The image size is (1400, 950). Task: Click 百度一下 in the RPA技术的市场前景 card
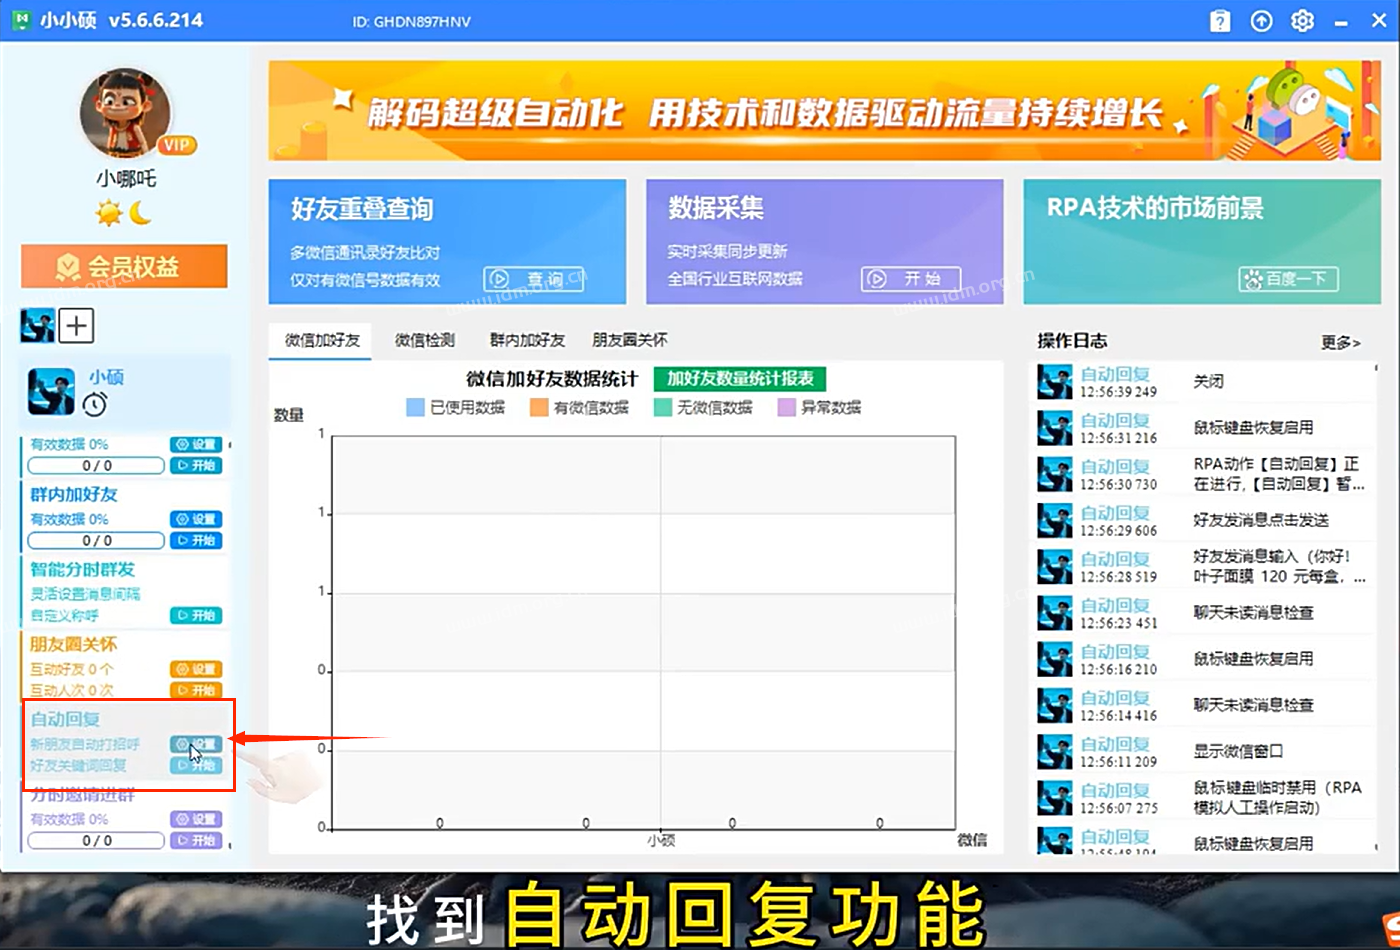point(1288,279)
